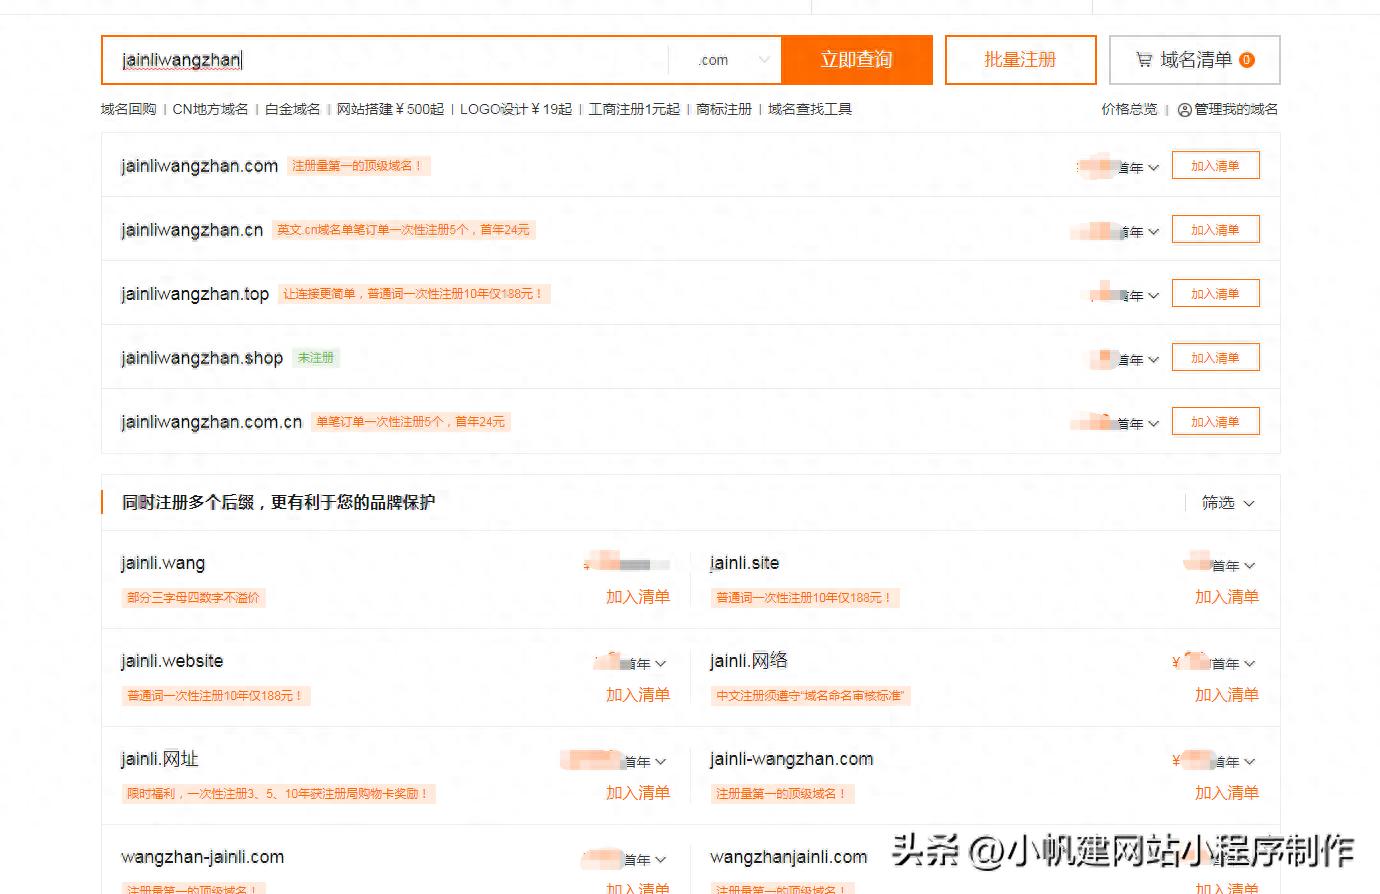
Task: Open the 筛选 filter dropdown
Action: click(x=1228, y=503)
